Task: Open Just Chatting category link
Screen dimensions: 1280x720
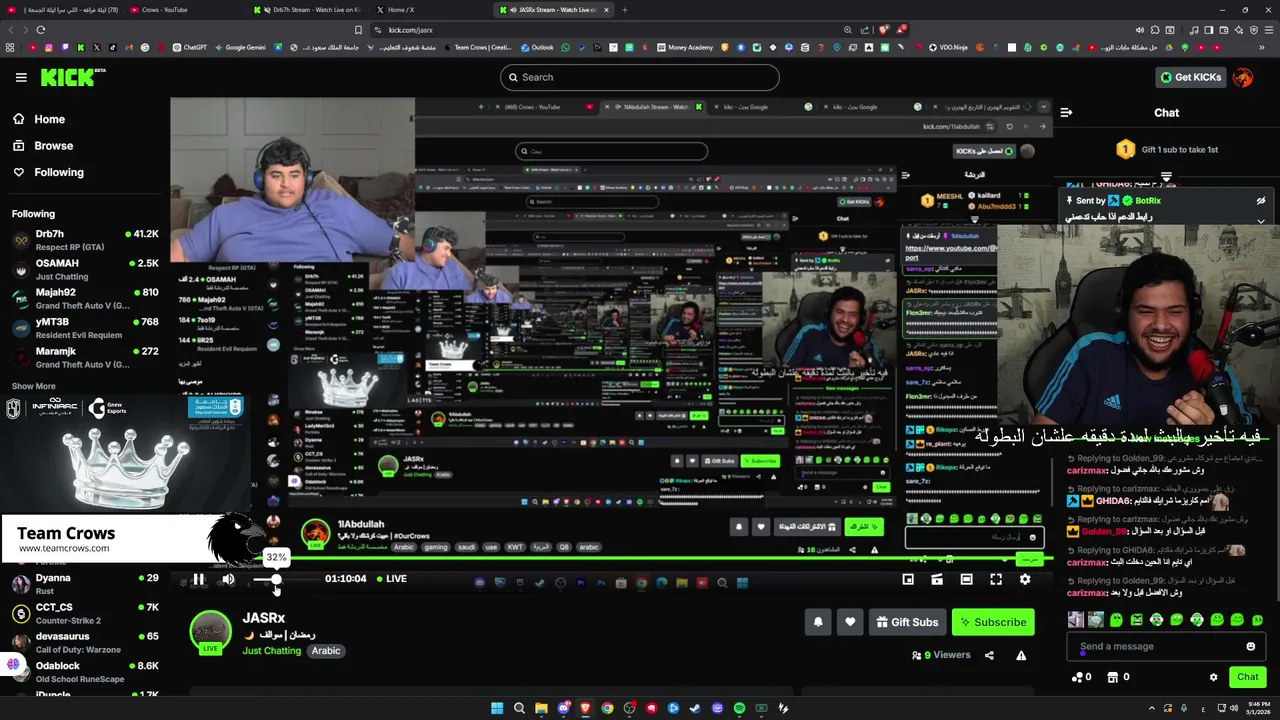Action: click(x=271, y=651)
